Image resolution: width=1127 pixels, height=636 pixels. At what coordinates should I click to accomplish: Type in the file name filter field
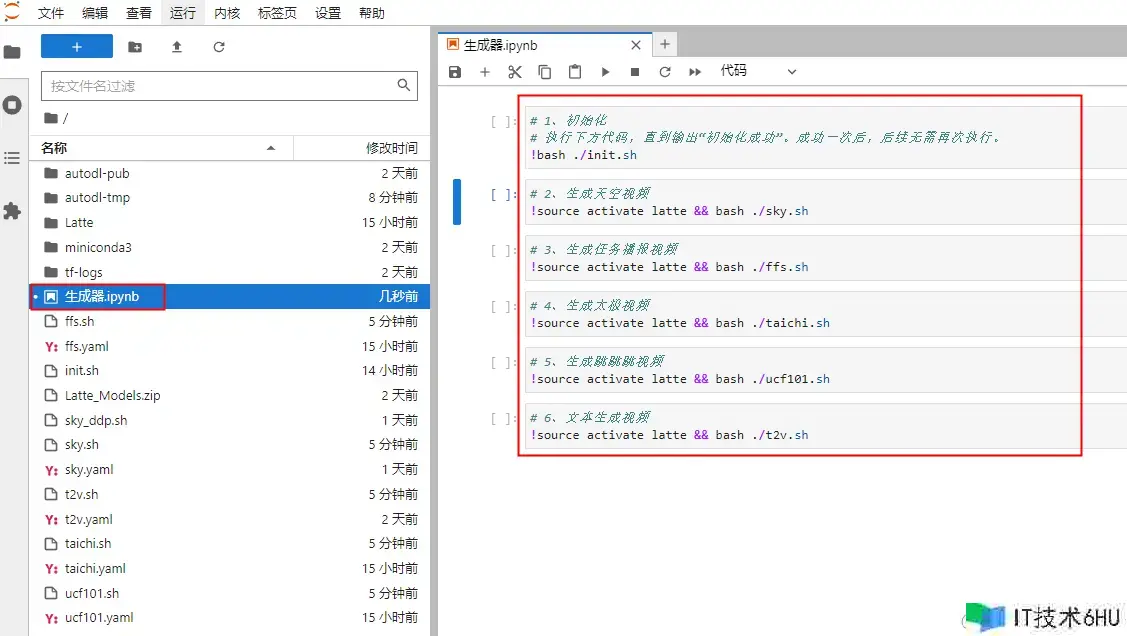pyautogui.click(x=220, y=86)
